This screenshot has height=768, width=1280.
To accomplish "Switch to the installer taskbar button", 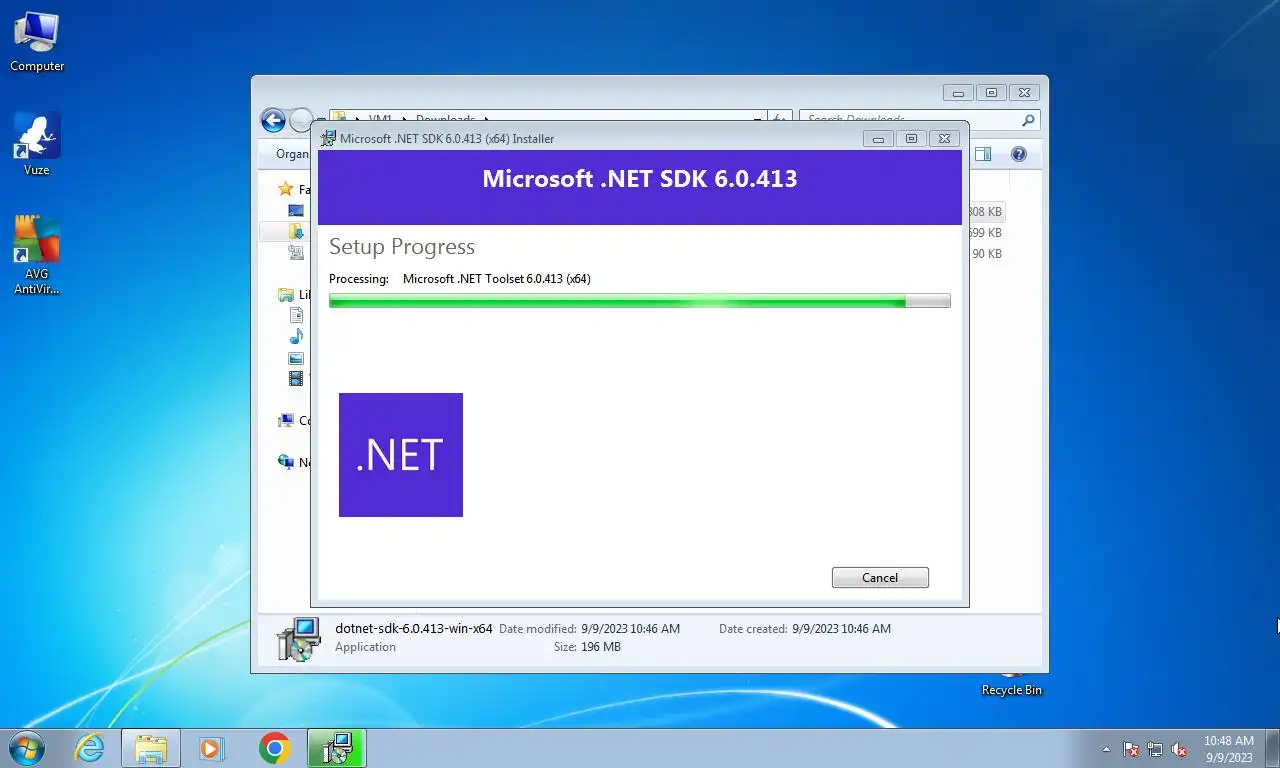I will [x=337, y=748].
